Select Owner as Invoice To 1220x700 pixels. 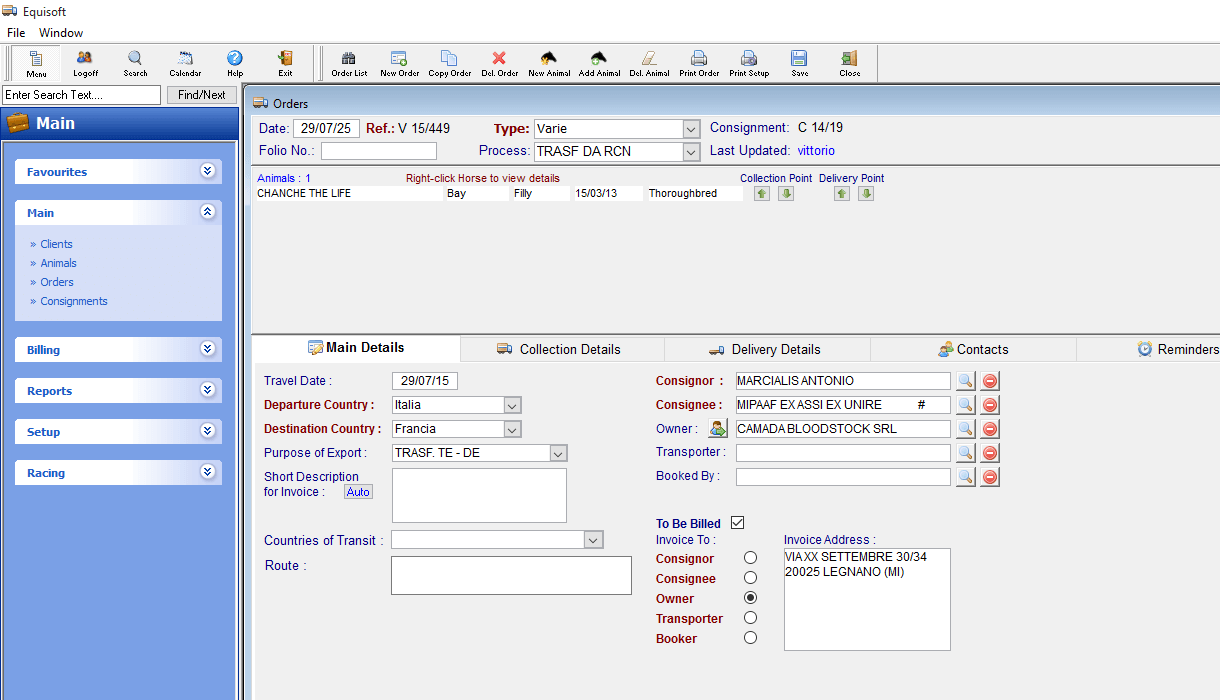coord(751,598)
